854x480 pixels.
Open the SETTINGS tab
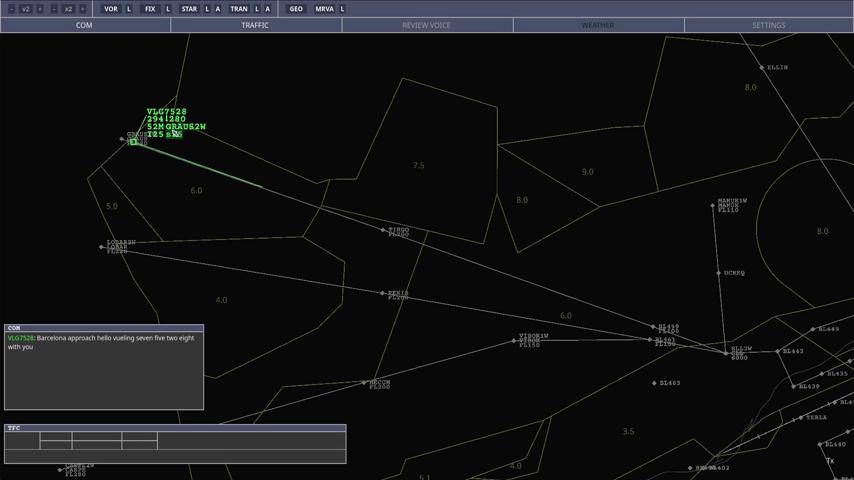click(x=768, y=25)
